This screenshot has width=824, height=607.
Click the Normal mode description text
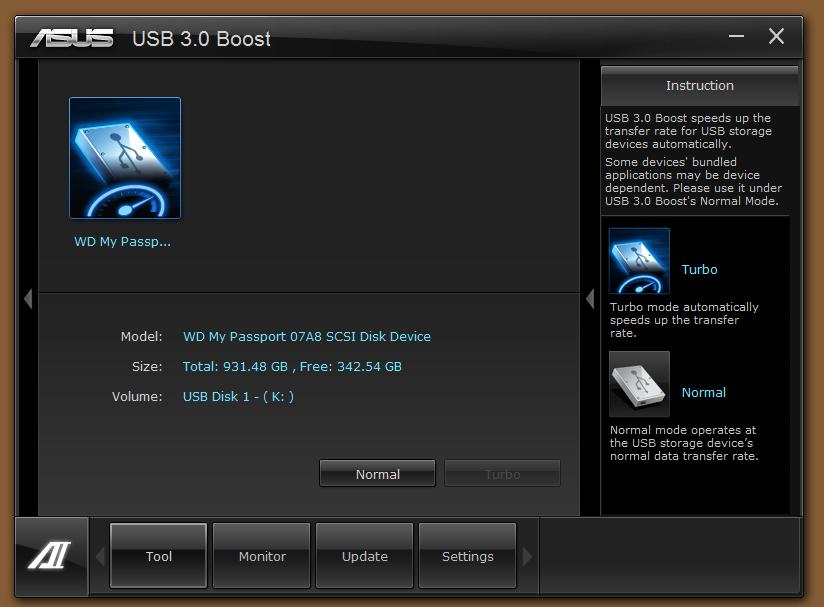(684, 443)
